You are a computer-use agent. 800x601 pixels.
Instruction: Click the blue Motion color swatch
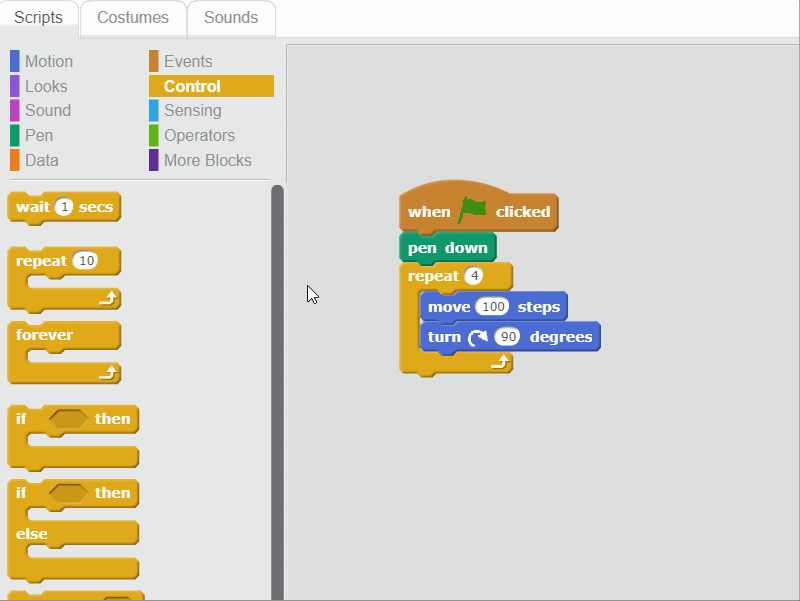[15, 61]
